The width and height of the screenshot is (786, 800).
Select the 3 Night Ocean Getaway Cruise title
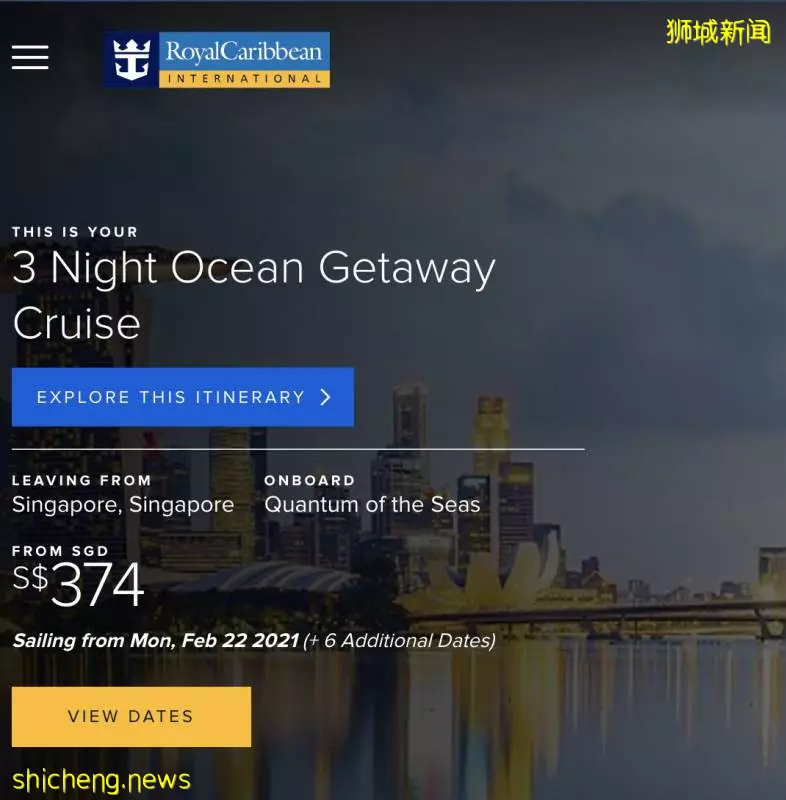[x=253, y=295]
